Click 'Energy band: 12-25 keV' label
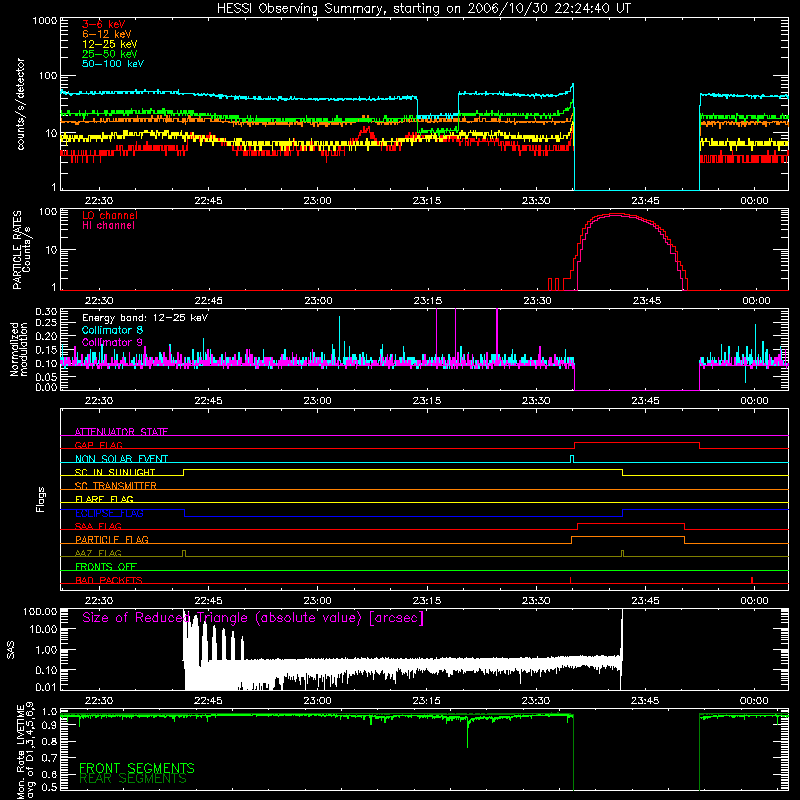Screen dimensions: 800x800 point(145,318)
